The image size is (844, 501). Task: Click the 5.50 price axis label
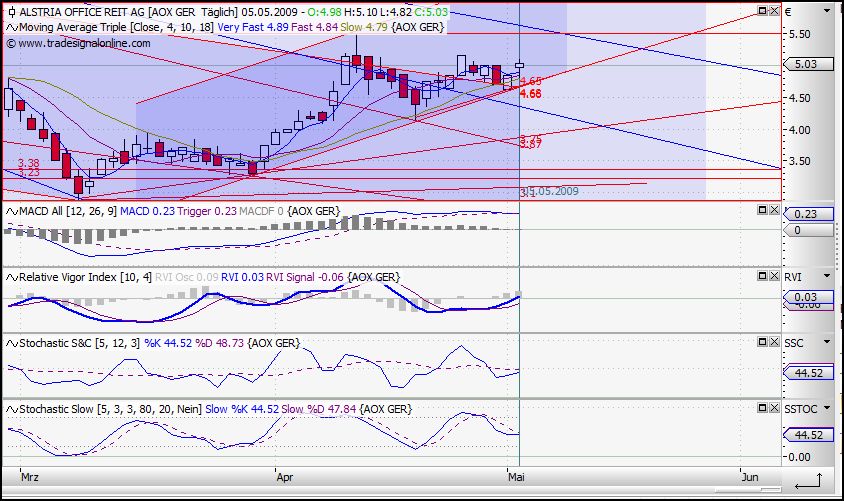click(799, 34)
